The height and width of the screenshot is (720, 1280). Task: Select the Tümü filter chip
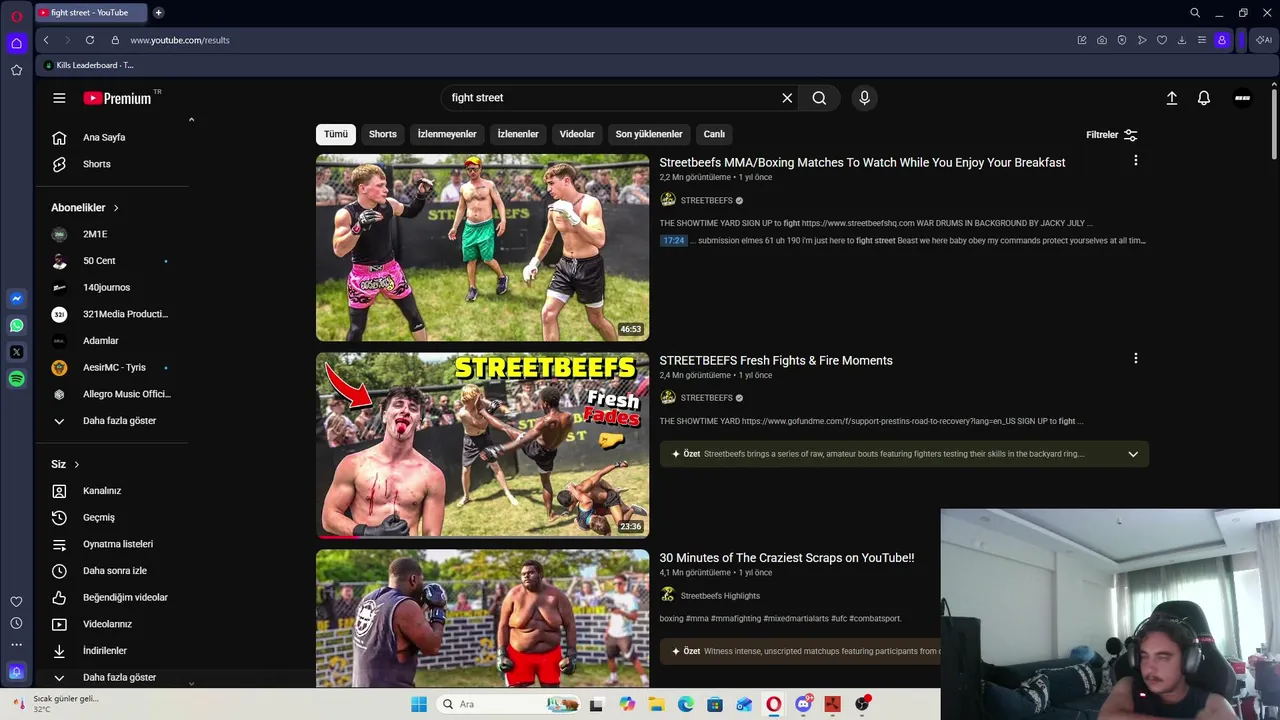point(336,134)
